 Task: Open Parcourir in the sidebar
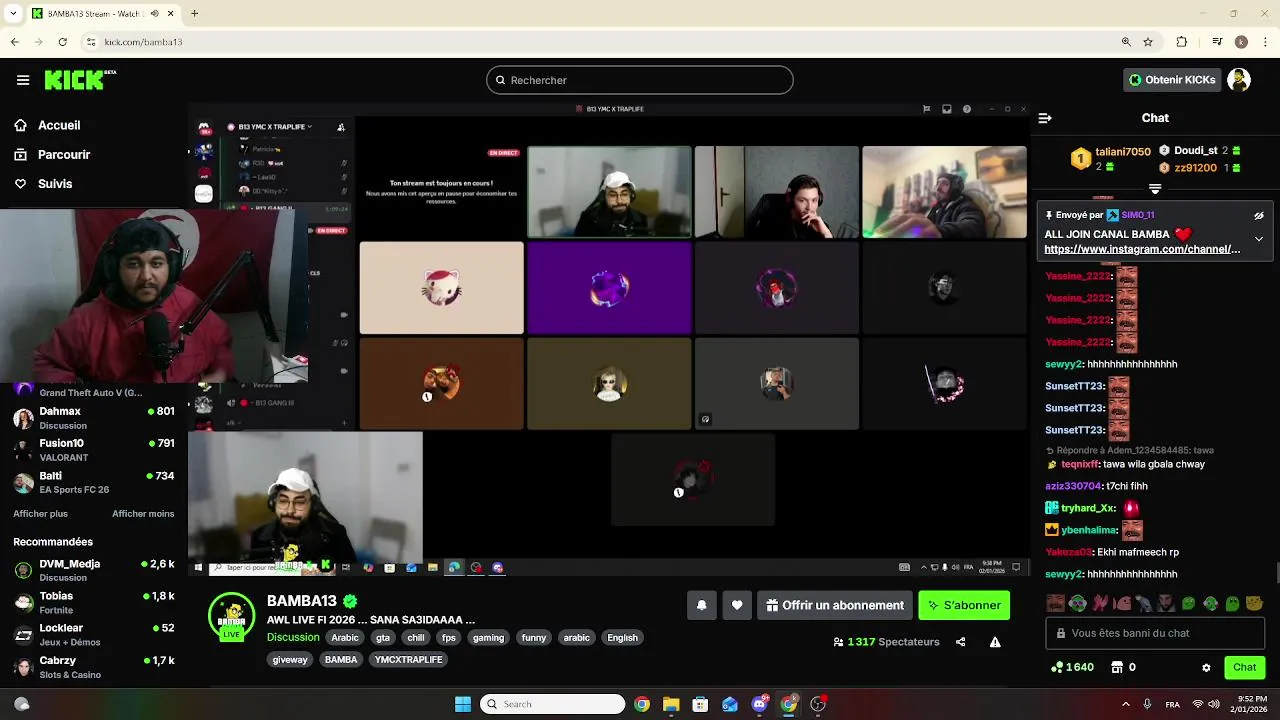click(64, 154)
